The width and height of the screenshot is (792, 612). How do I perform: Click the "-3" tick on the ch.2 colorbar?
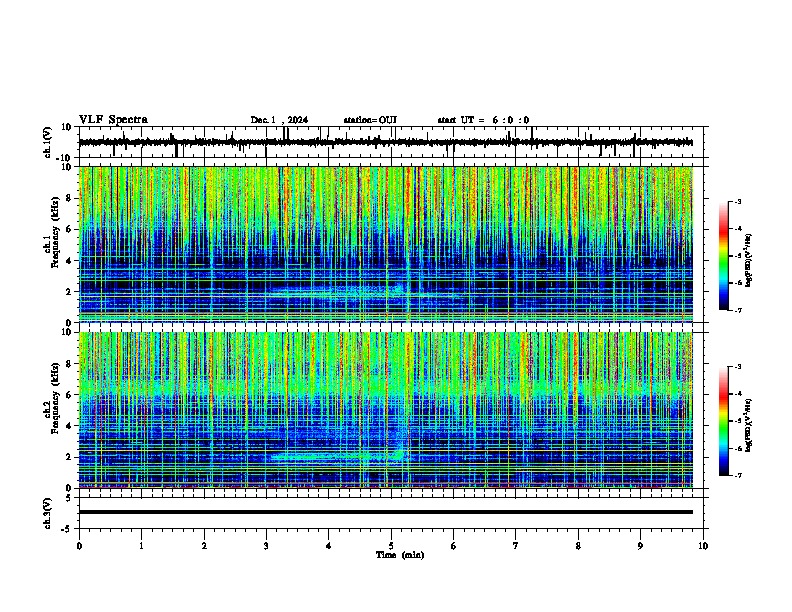[x=737, y=367]
